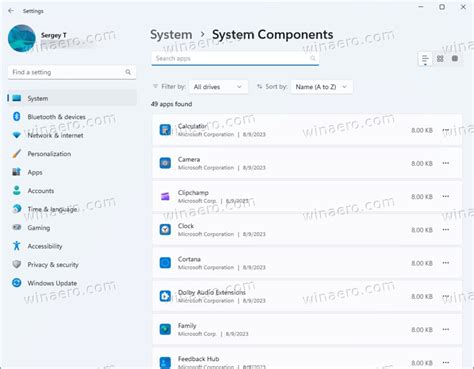Select the Camera app name
The width and height of the screenshot is (474, 369).
(x=189, y=159)
